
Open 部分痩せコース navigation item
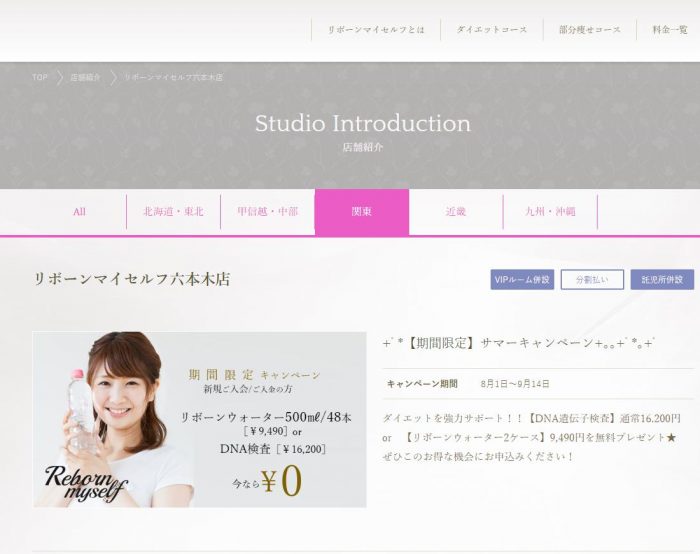tap(590, 29)
